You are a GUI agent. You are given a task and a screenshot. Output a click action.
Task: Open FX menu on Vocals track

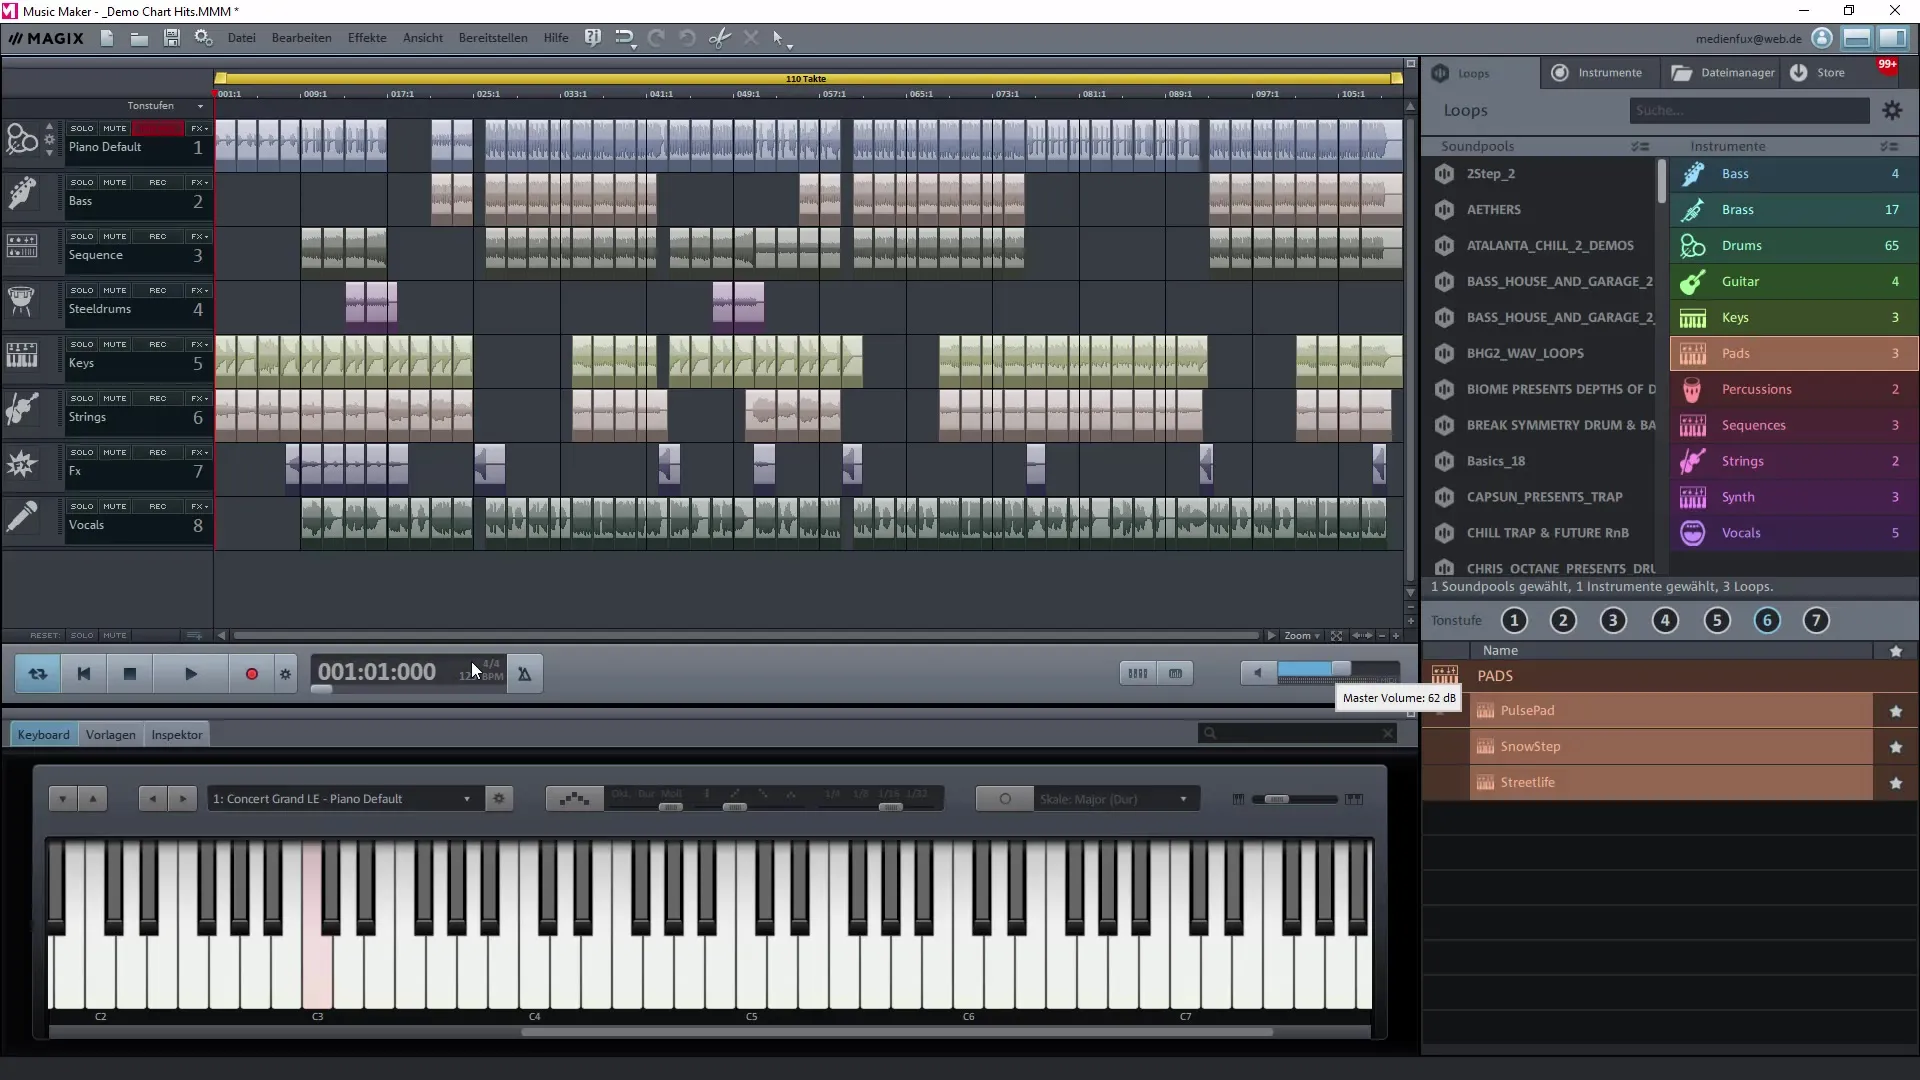click(x=199, y=506)
